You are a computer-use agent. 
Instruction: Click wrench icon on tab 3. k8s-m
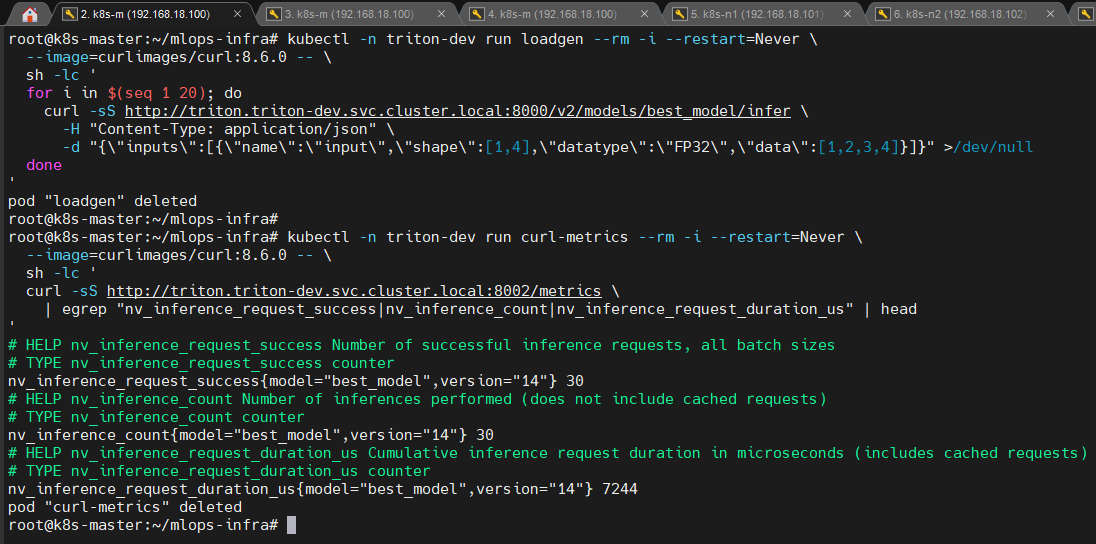coord(273,14)
